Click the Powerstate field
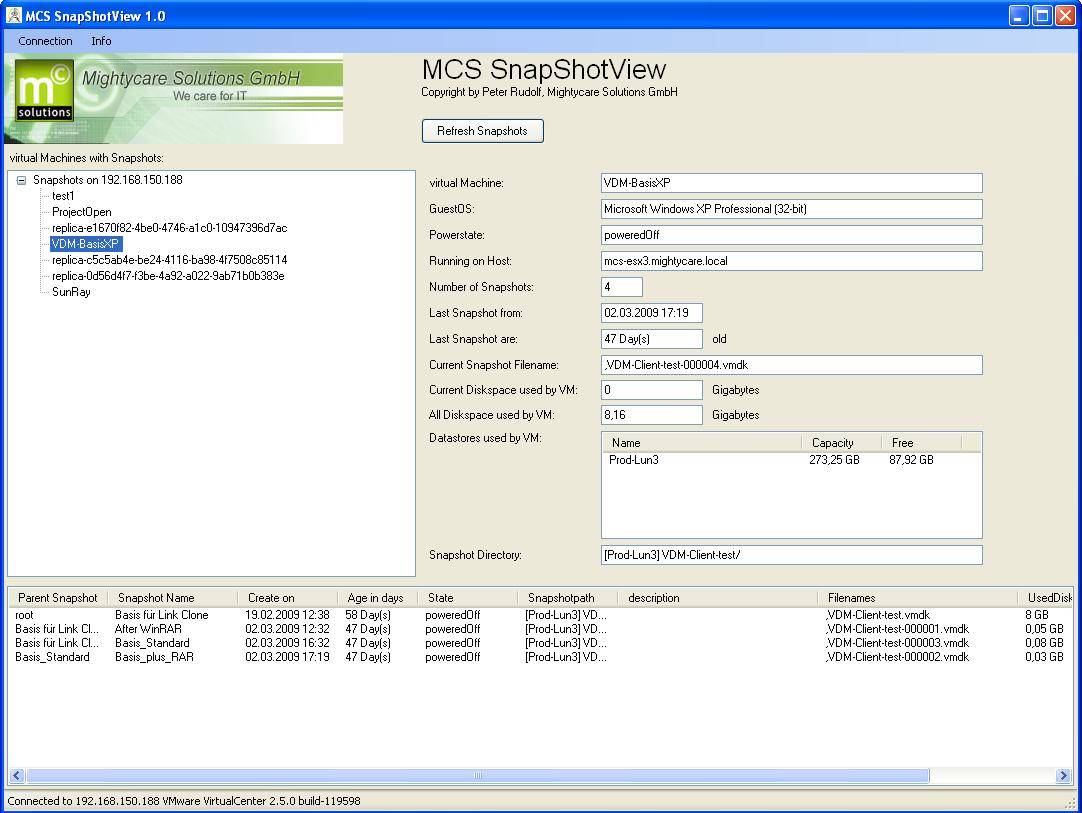The image size is (1082, 813). (x=791, y=235)
